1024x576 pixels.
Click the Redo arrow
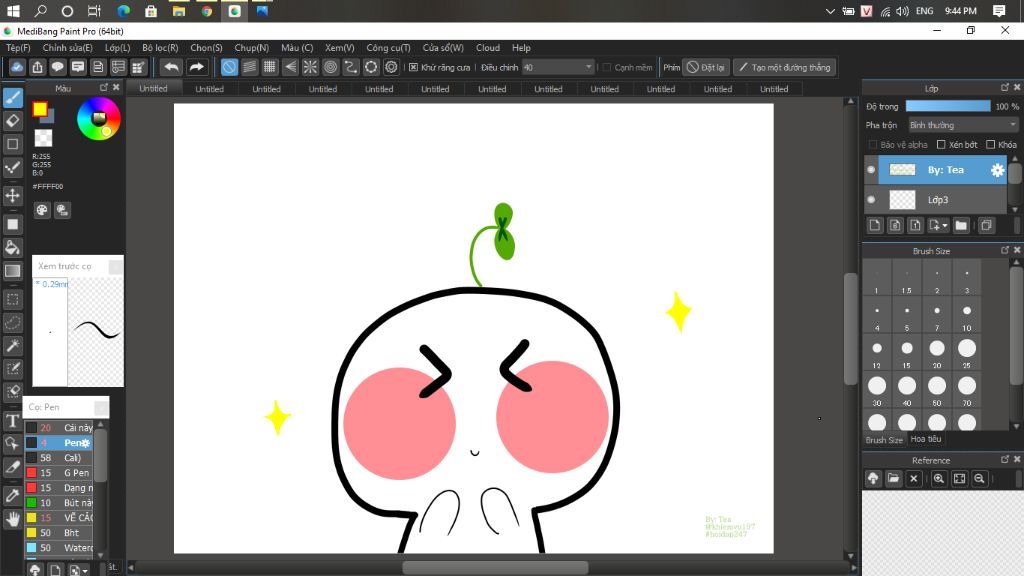196,67
